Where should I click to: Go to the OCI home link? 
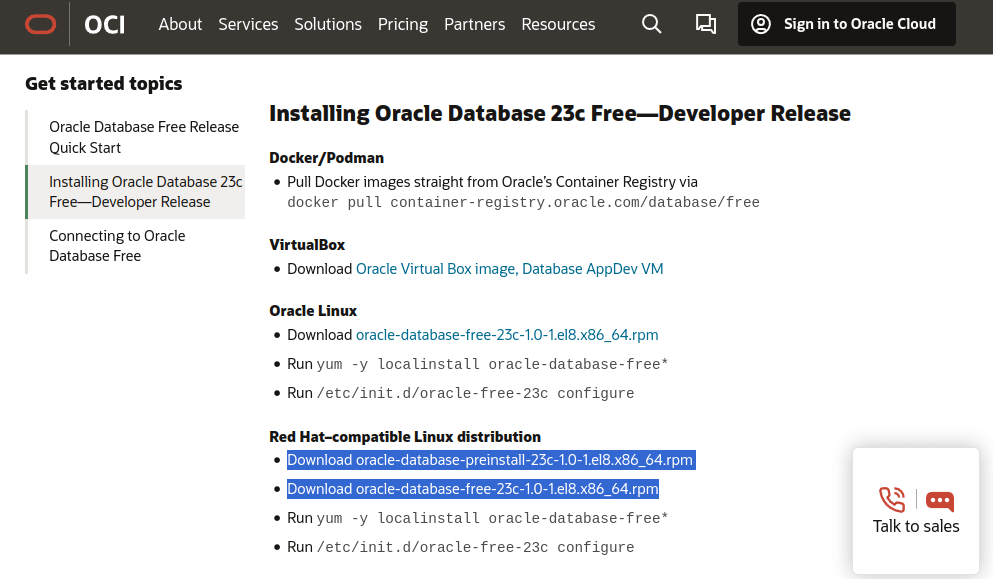[104, 25]
